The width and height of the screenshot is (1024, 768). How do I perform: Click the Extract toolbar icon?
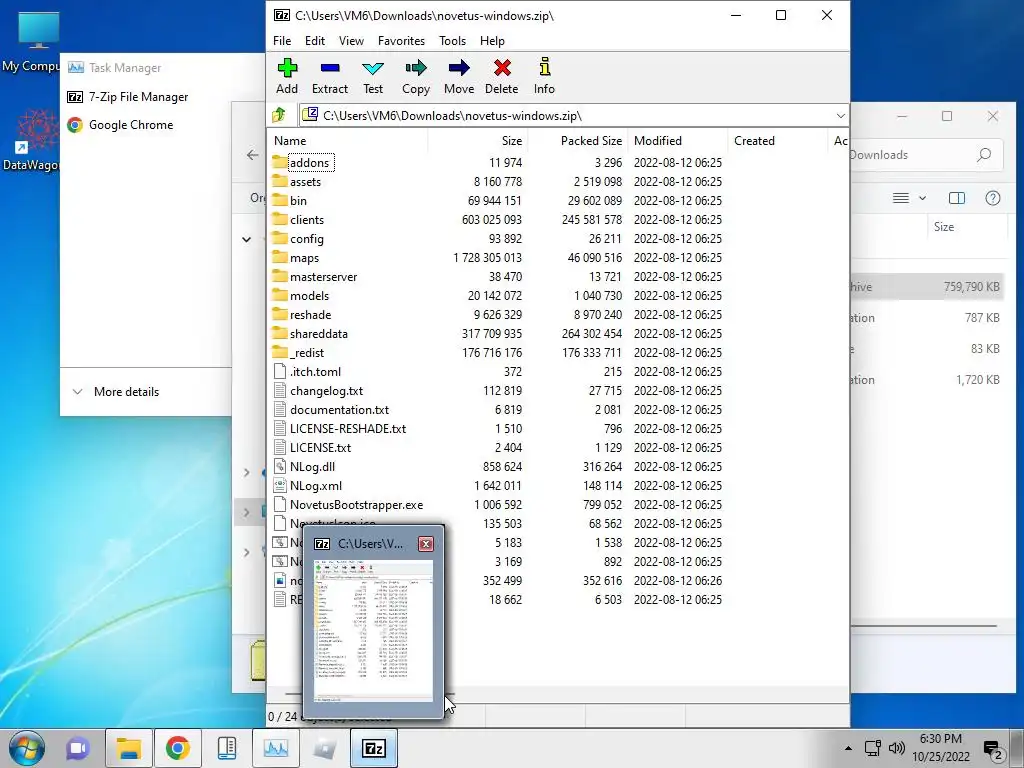330,76
